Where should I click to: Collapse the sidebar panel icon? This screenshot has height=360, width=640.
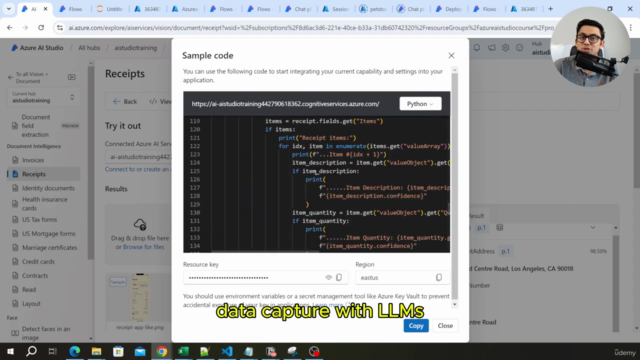click(71, 77)
